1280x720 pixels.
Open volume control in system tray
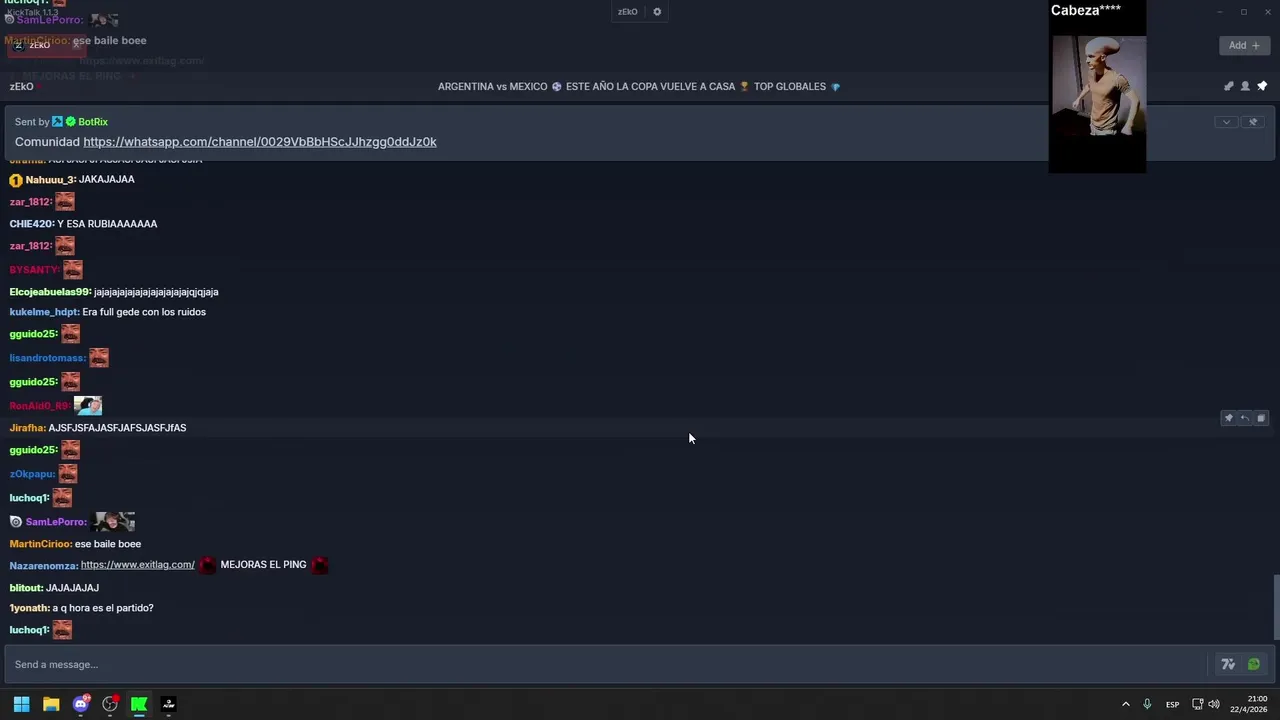pos(1214,704)
